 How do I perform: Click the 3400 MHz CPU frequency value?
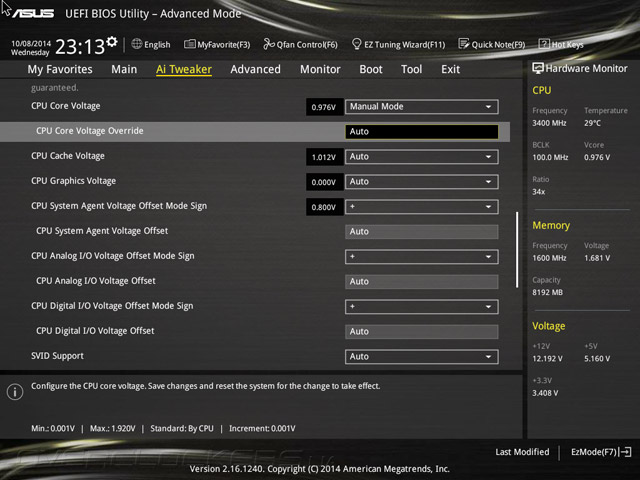coord(549,123)
